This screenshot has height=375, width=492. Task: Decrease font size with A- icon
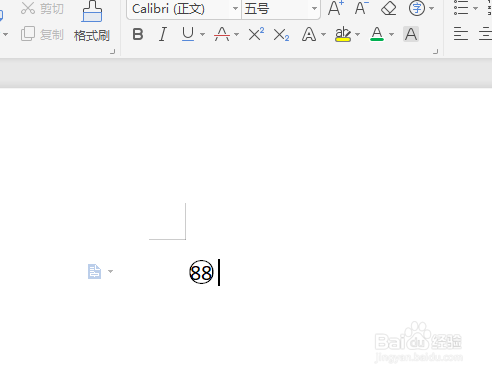click(x=361, y=8)
